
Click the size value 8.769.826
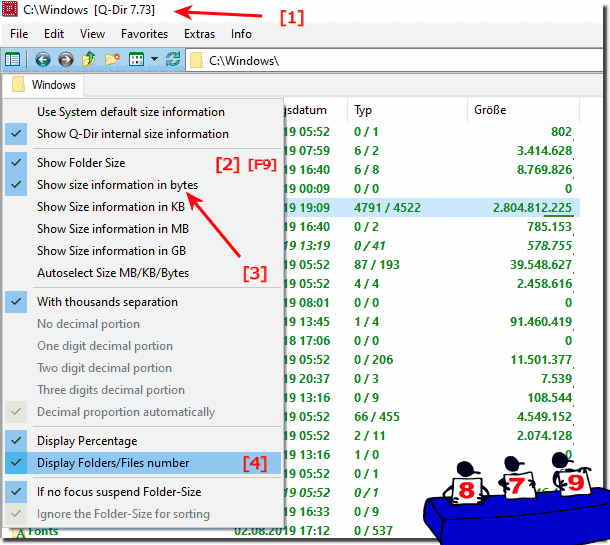pos(544,170)
